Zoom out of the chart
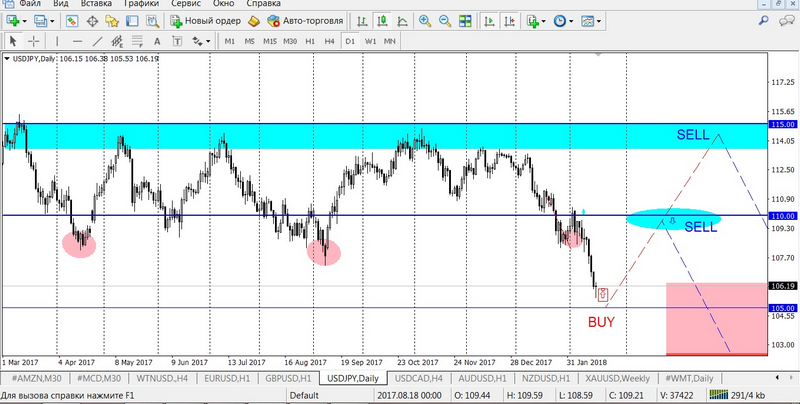This screenshot has width=800, height=404. tap(445, 20)
